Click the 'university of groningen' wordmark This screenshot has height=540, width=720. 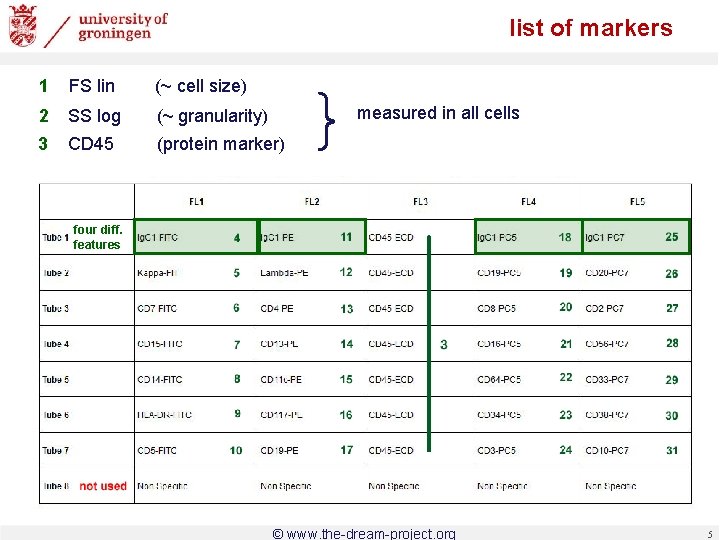coord(123,26)
